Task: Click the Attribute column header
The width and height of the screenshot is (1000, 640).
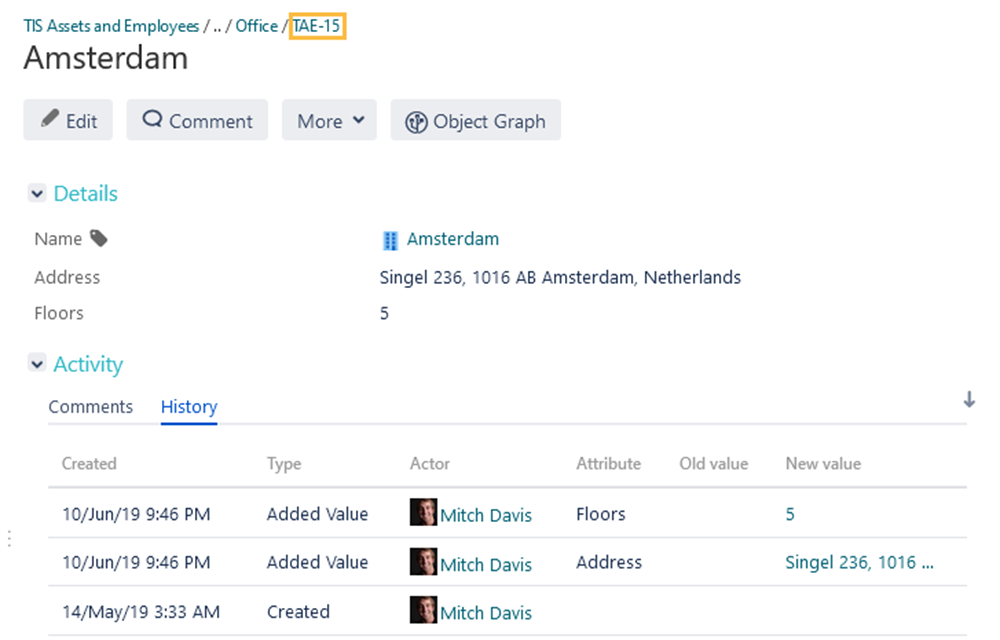Action: pos(608,463)
